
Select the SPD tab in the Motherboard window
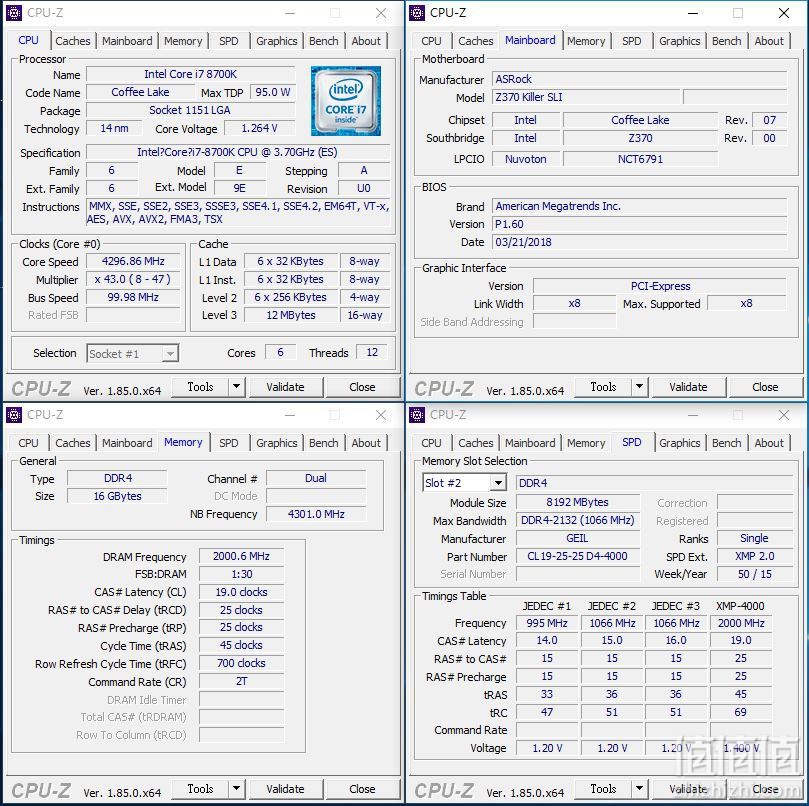point(632,41)
